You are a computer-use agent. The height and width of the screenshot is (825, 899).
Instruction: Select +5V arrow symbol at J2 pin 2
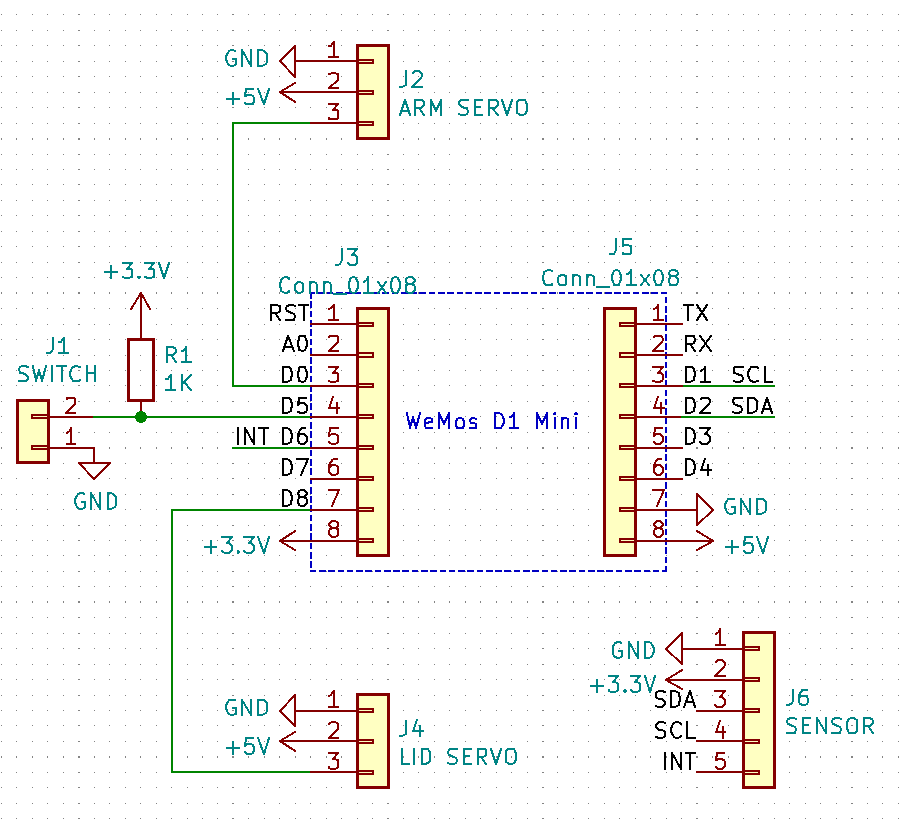(x=288, y=92)
